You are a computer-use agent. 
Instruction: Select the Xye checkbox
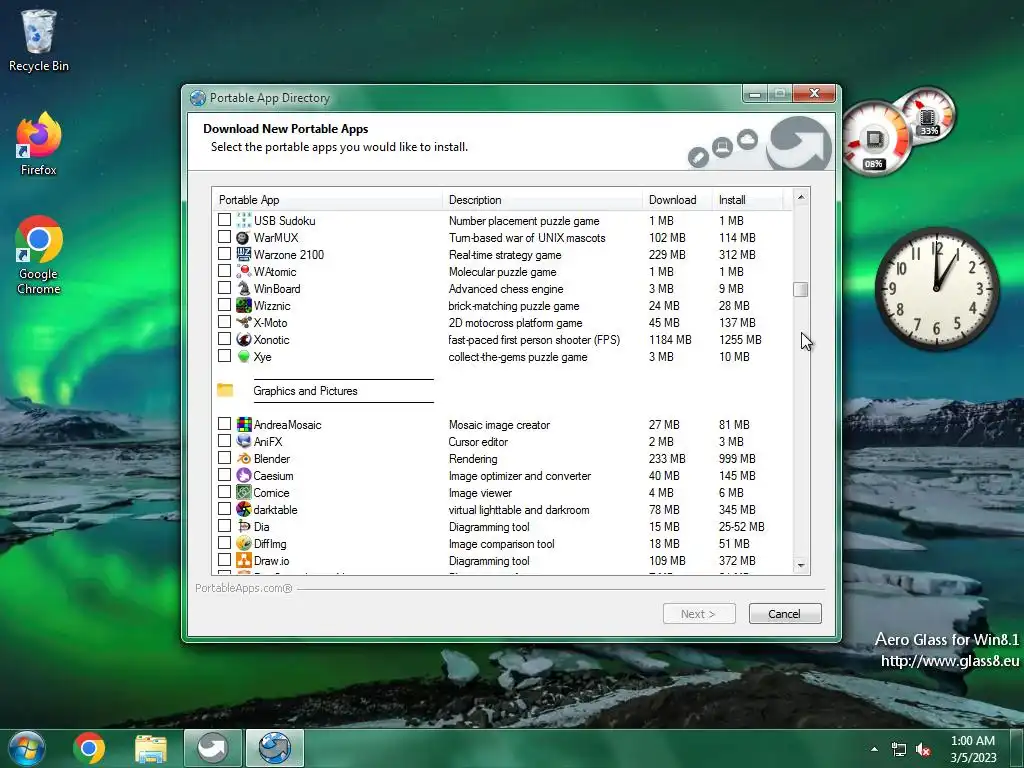tap(224, 355)
